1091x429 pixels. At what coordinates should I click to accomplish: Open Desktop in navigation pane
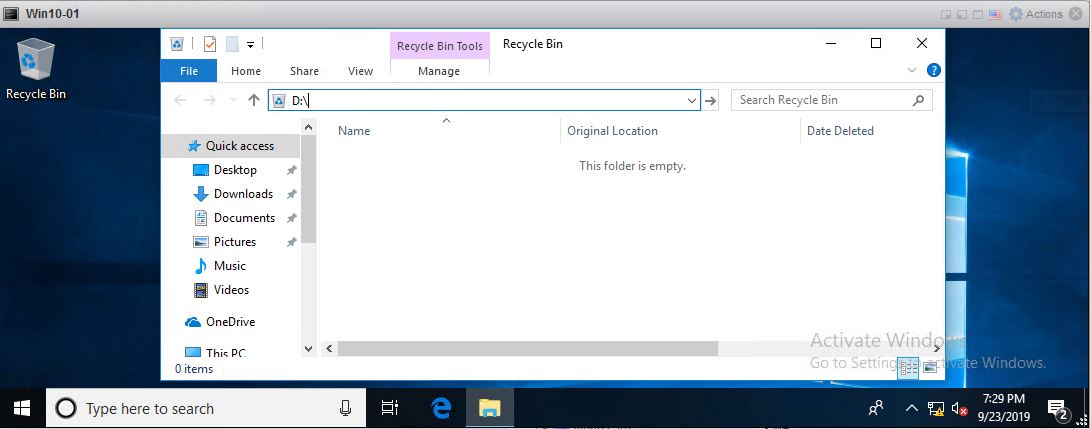[235, 170]
